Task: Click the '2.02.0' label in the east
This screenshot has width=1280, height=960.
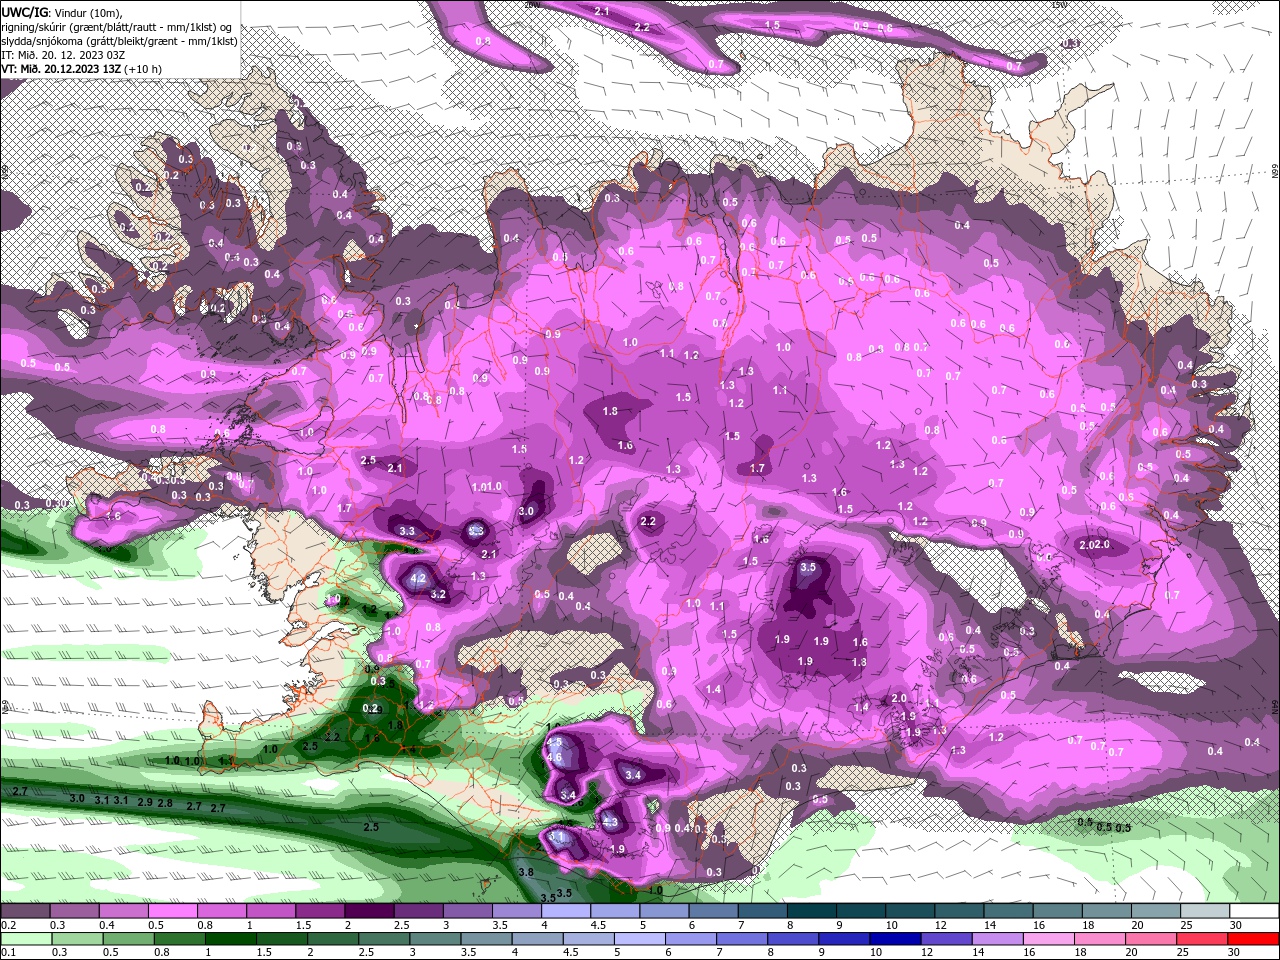Action: tap(1095, 544)
